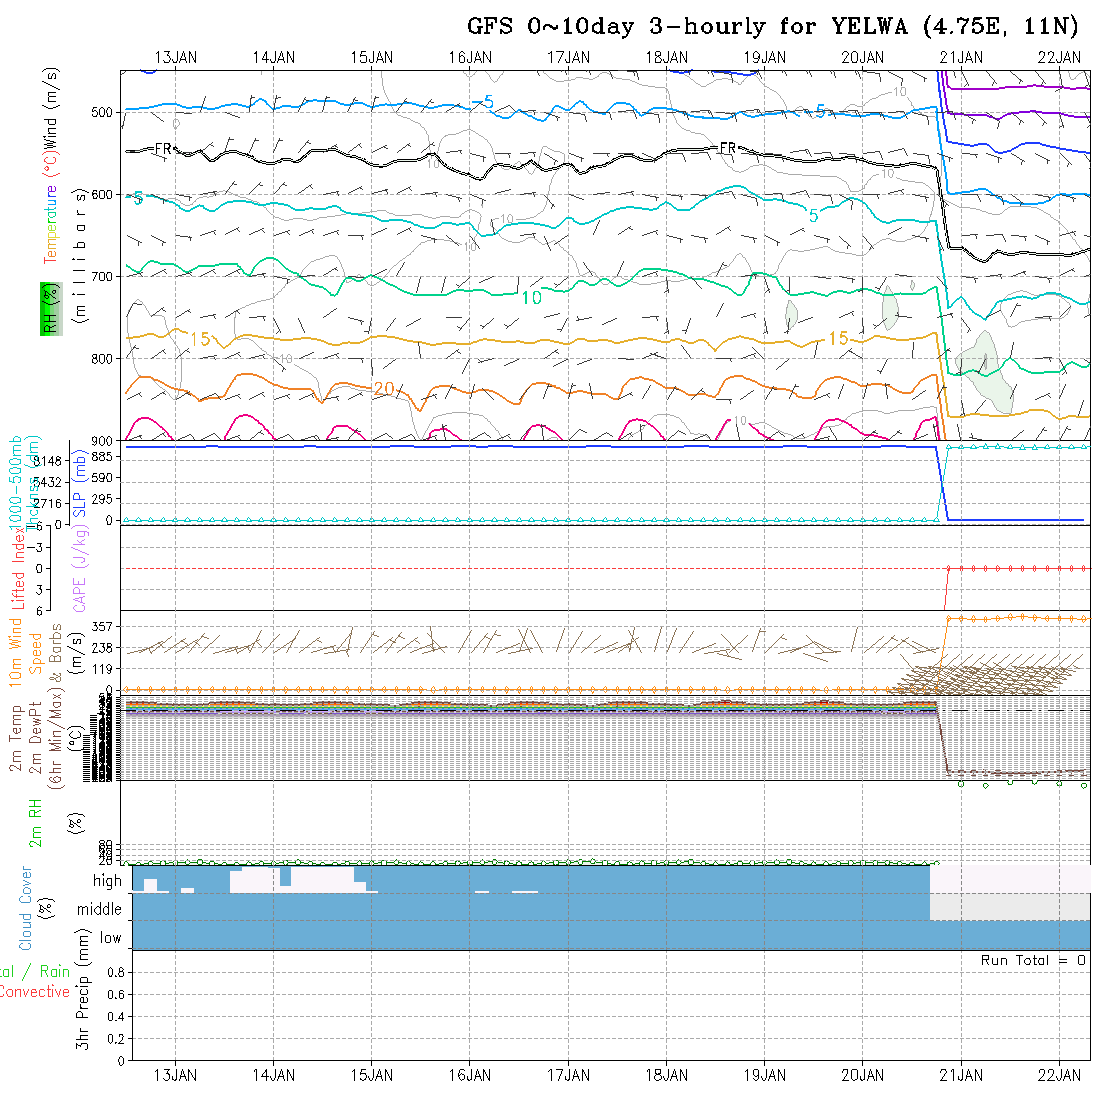Click the green RH (%) legend box

click(x=48, y=308)
